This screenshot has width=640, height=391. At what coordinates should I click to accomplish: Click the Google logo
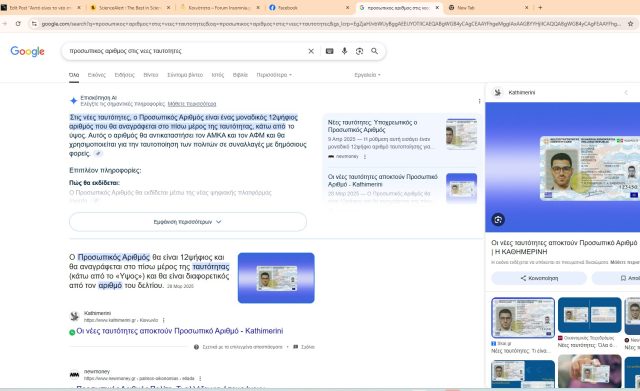pyautogui.click(x=27, y=51)
